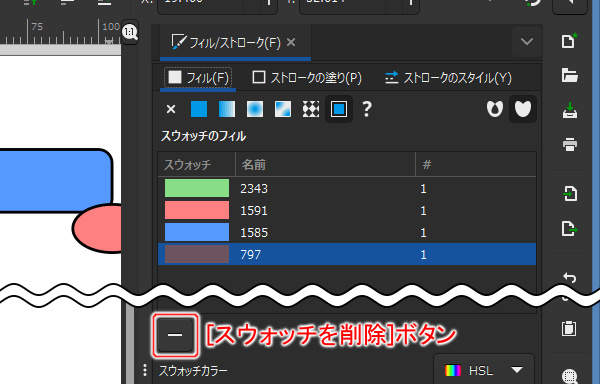Click the New document icon
The width and height of the screenshot is (600, 384).
(x=569, y=41)
